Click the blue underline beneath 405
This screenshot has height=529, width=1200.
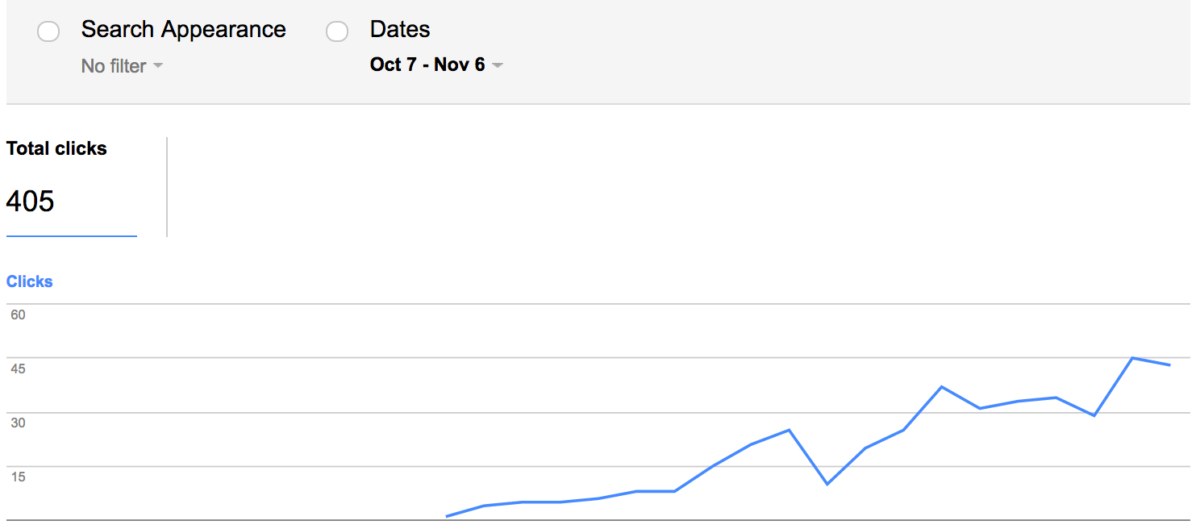coord(71,236)
